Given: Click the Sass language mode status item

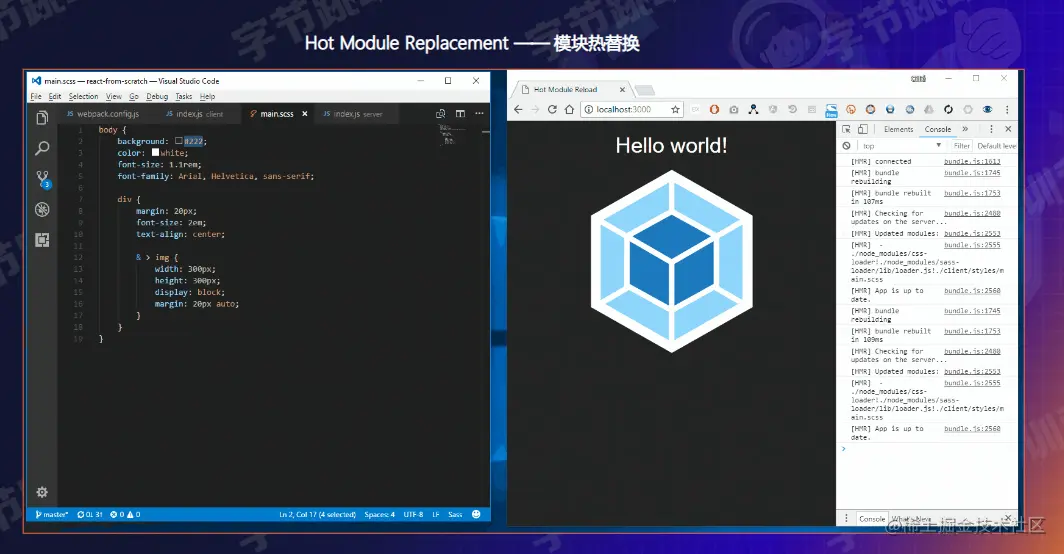Looking at the screenshot, I should coord(455,515).
